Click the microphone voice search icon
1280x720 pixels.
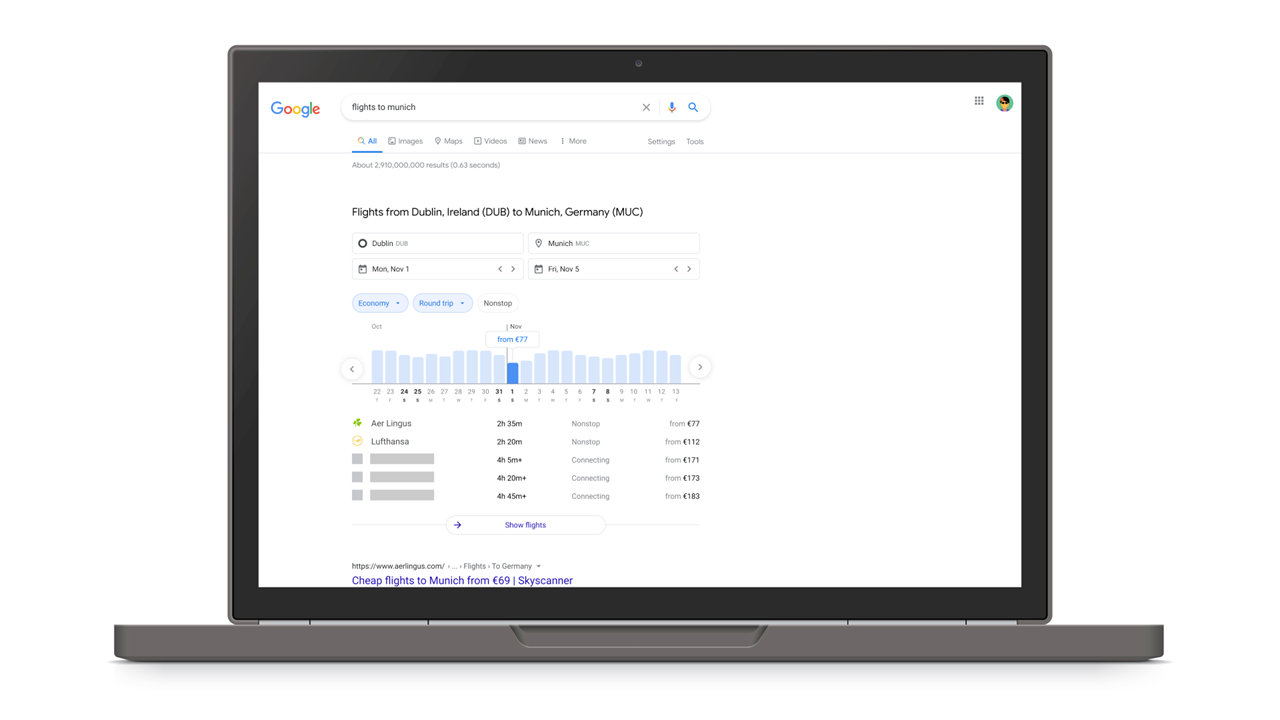(x=672, y=107)
